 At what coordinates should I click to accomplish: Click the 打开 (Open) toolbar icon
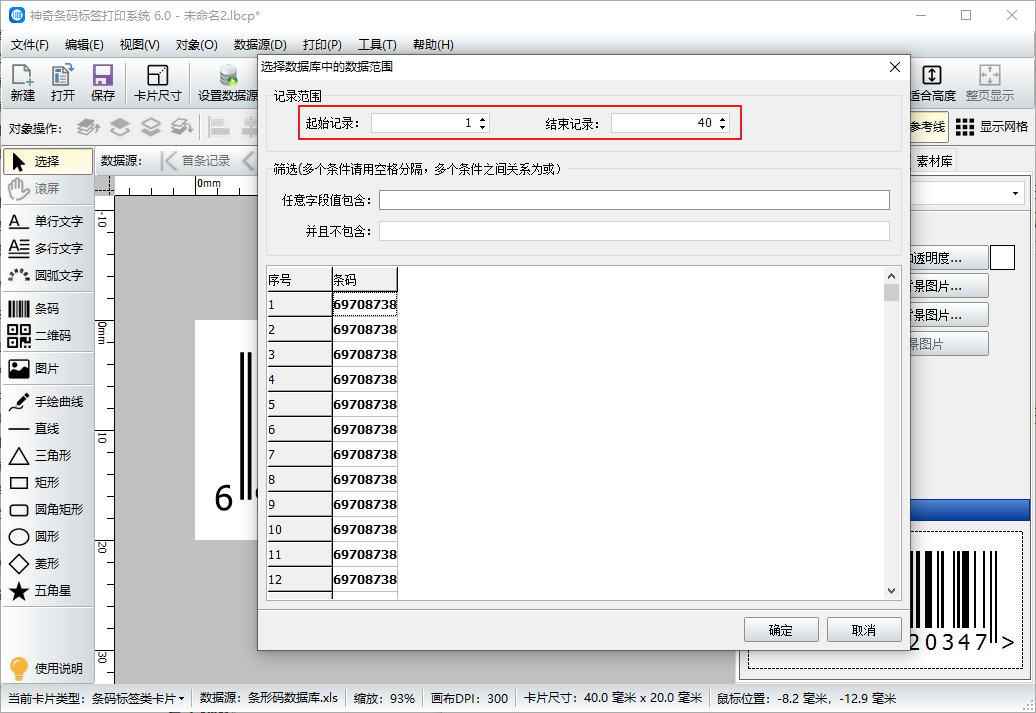click(x=63, y=83)
